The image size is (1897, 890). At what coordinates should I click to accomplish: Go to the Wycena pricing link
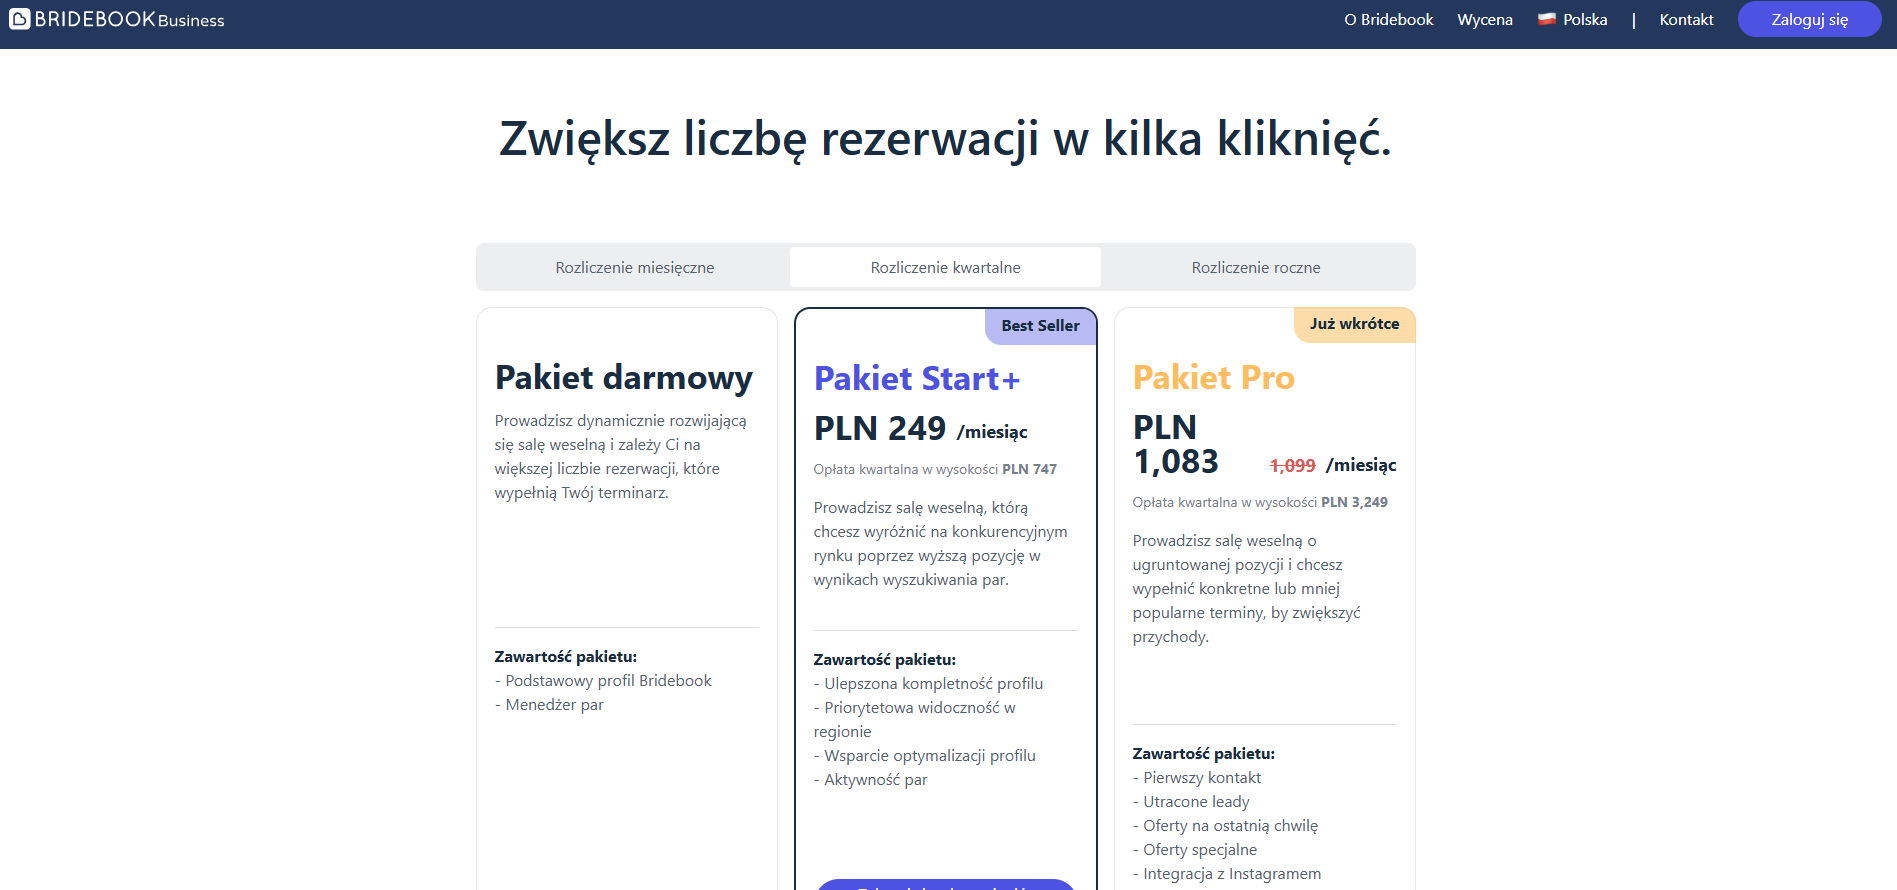[1484, 20]
